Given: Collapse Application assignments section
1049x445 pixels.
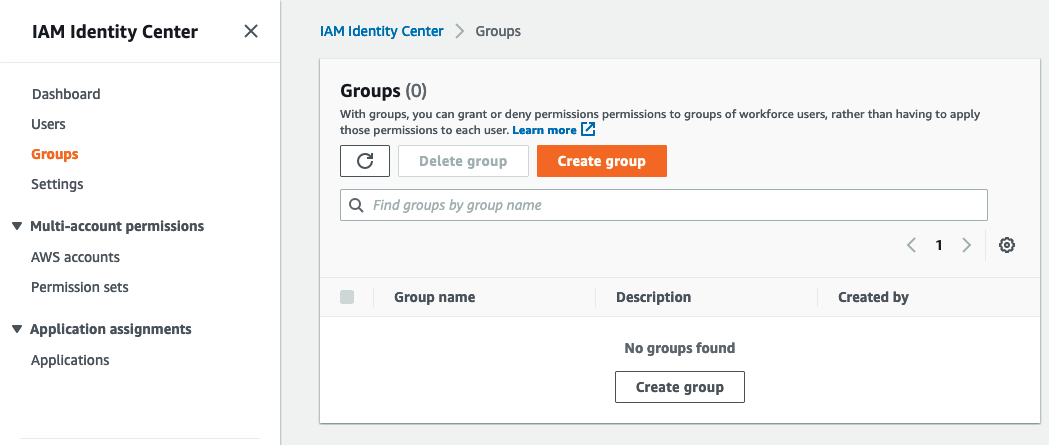Looking at the screenshot, I should [17, 329].
